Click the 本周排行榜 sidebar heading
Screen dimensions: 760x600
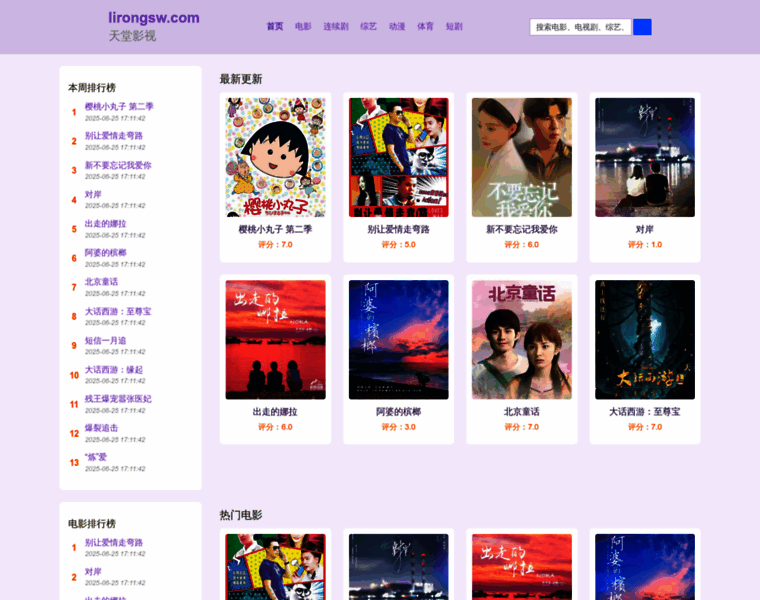coord(92,88)
